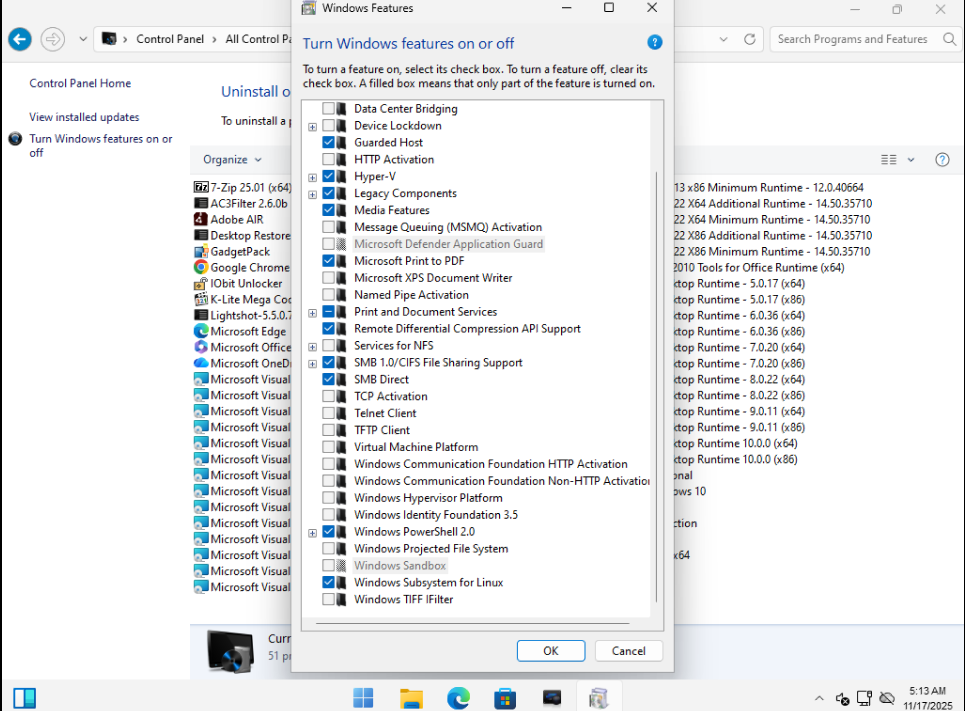Open File Explorer from the taskbar
The height and width of the screenshot is (711, 965).
411,697
